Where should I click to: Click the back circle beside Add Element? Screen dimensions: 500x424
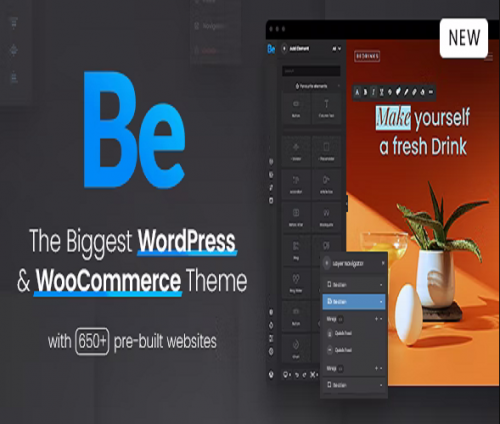[284, 49]
